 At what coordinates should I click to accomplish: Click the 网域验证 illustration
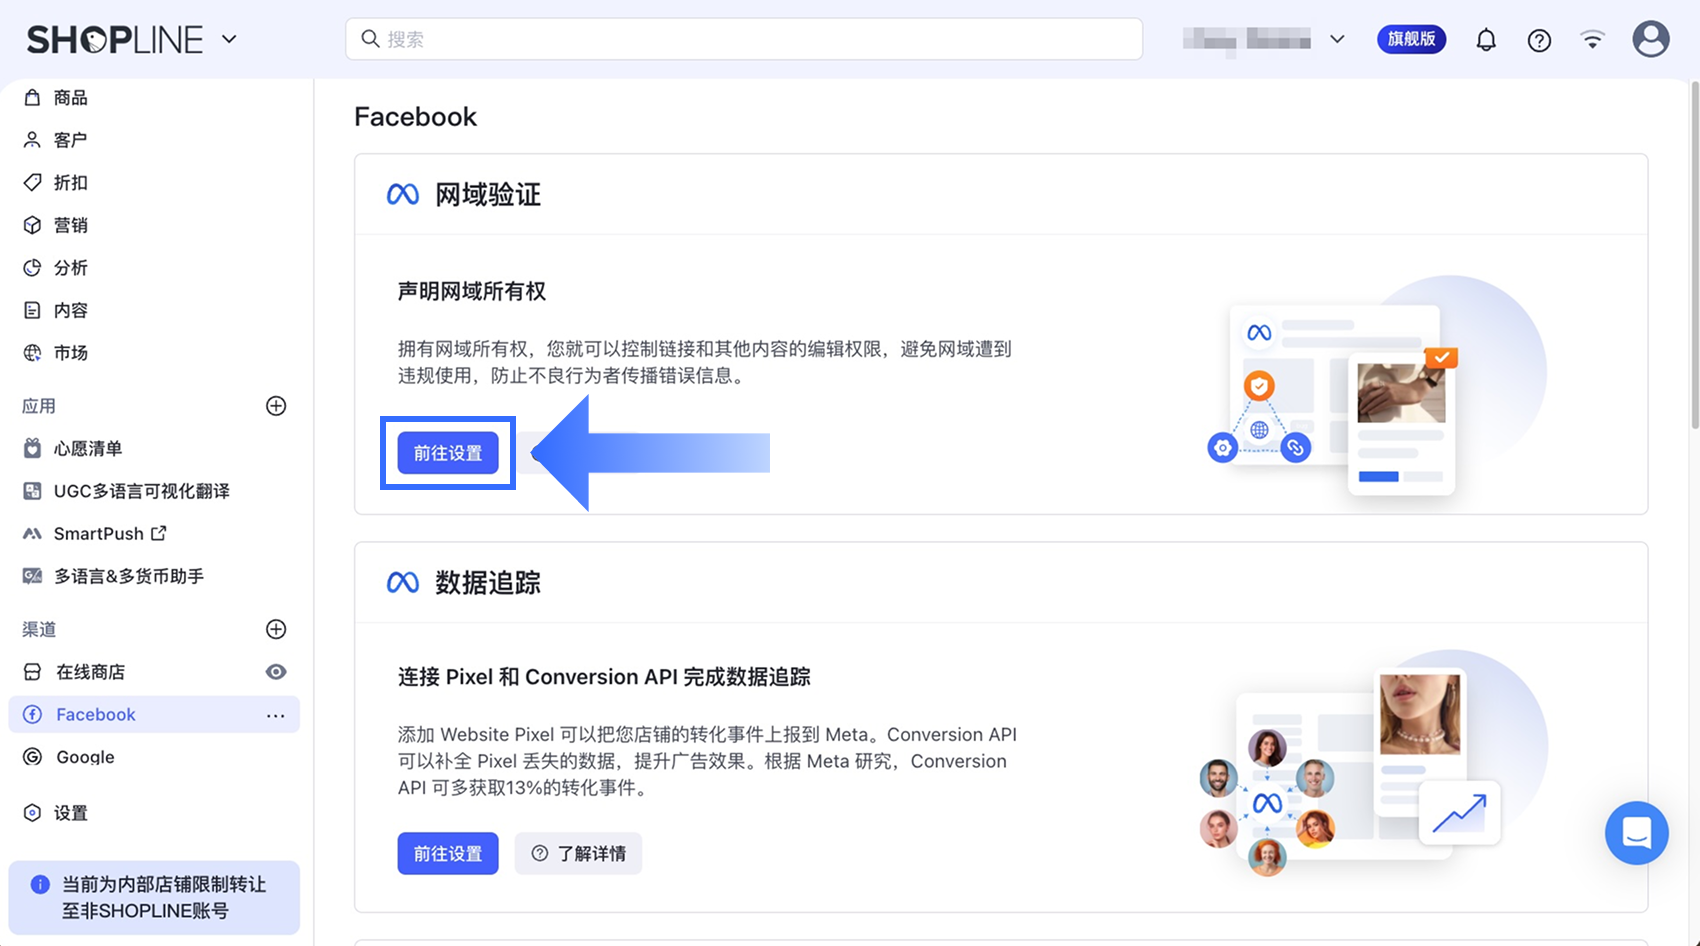click(x=1377, y=387)
